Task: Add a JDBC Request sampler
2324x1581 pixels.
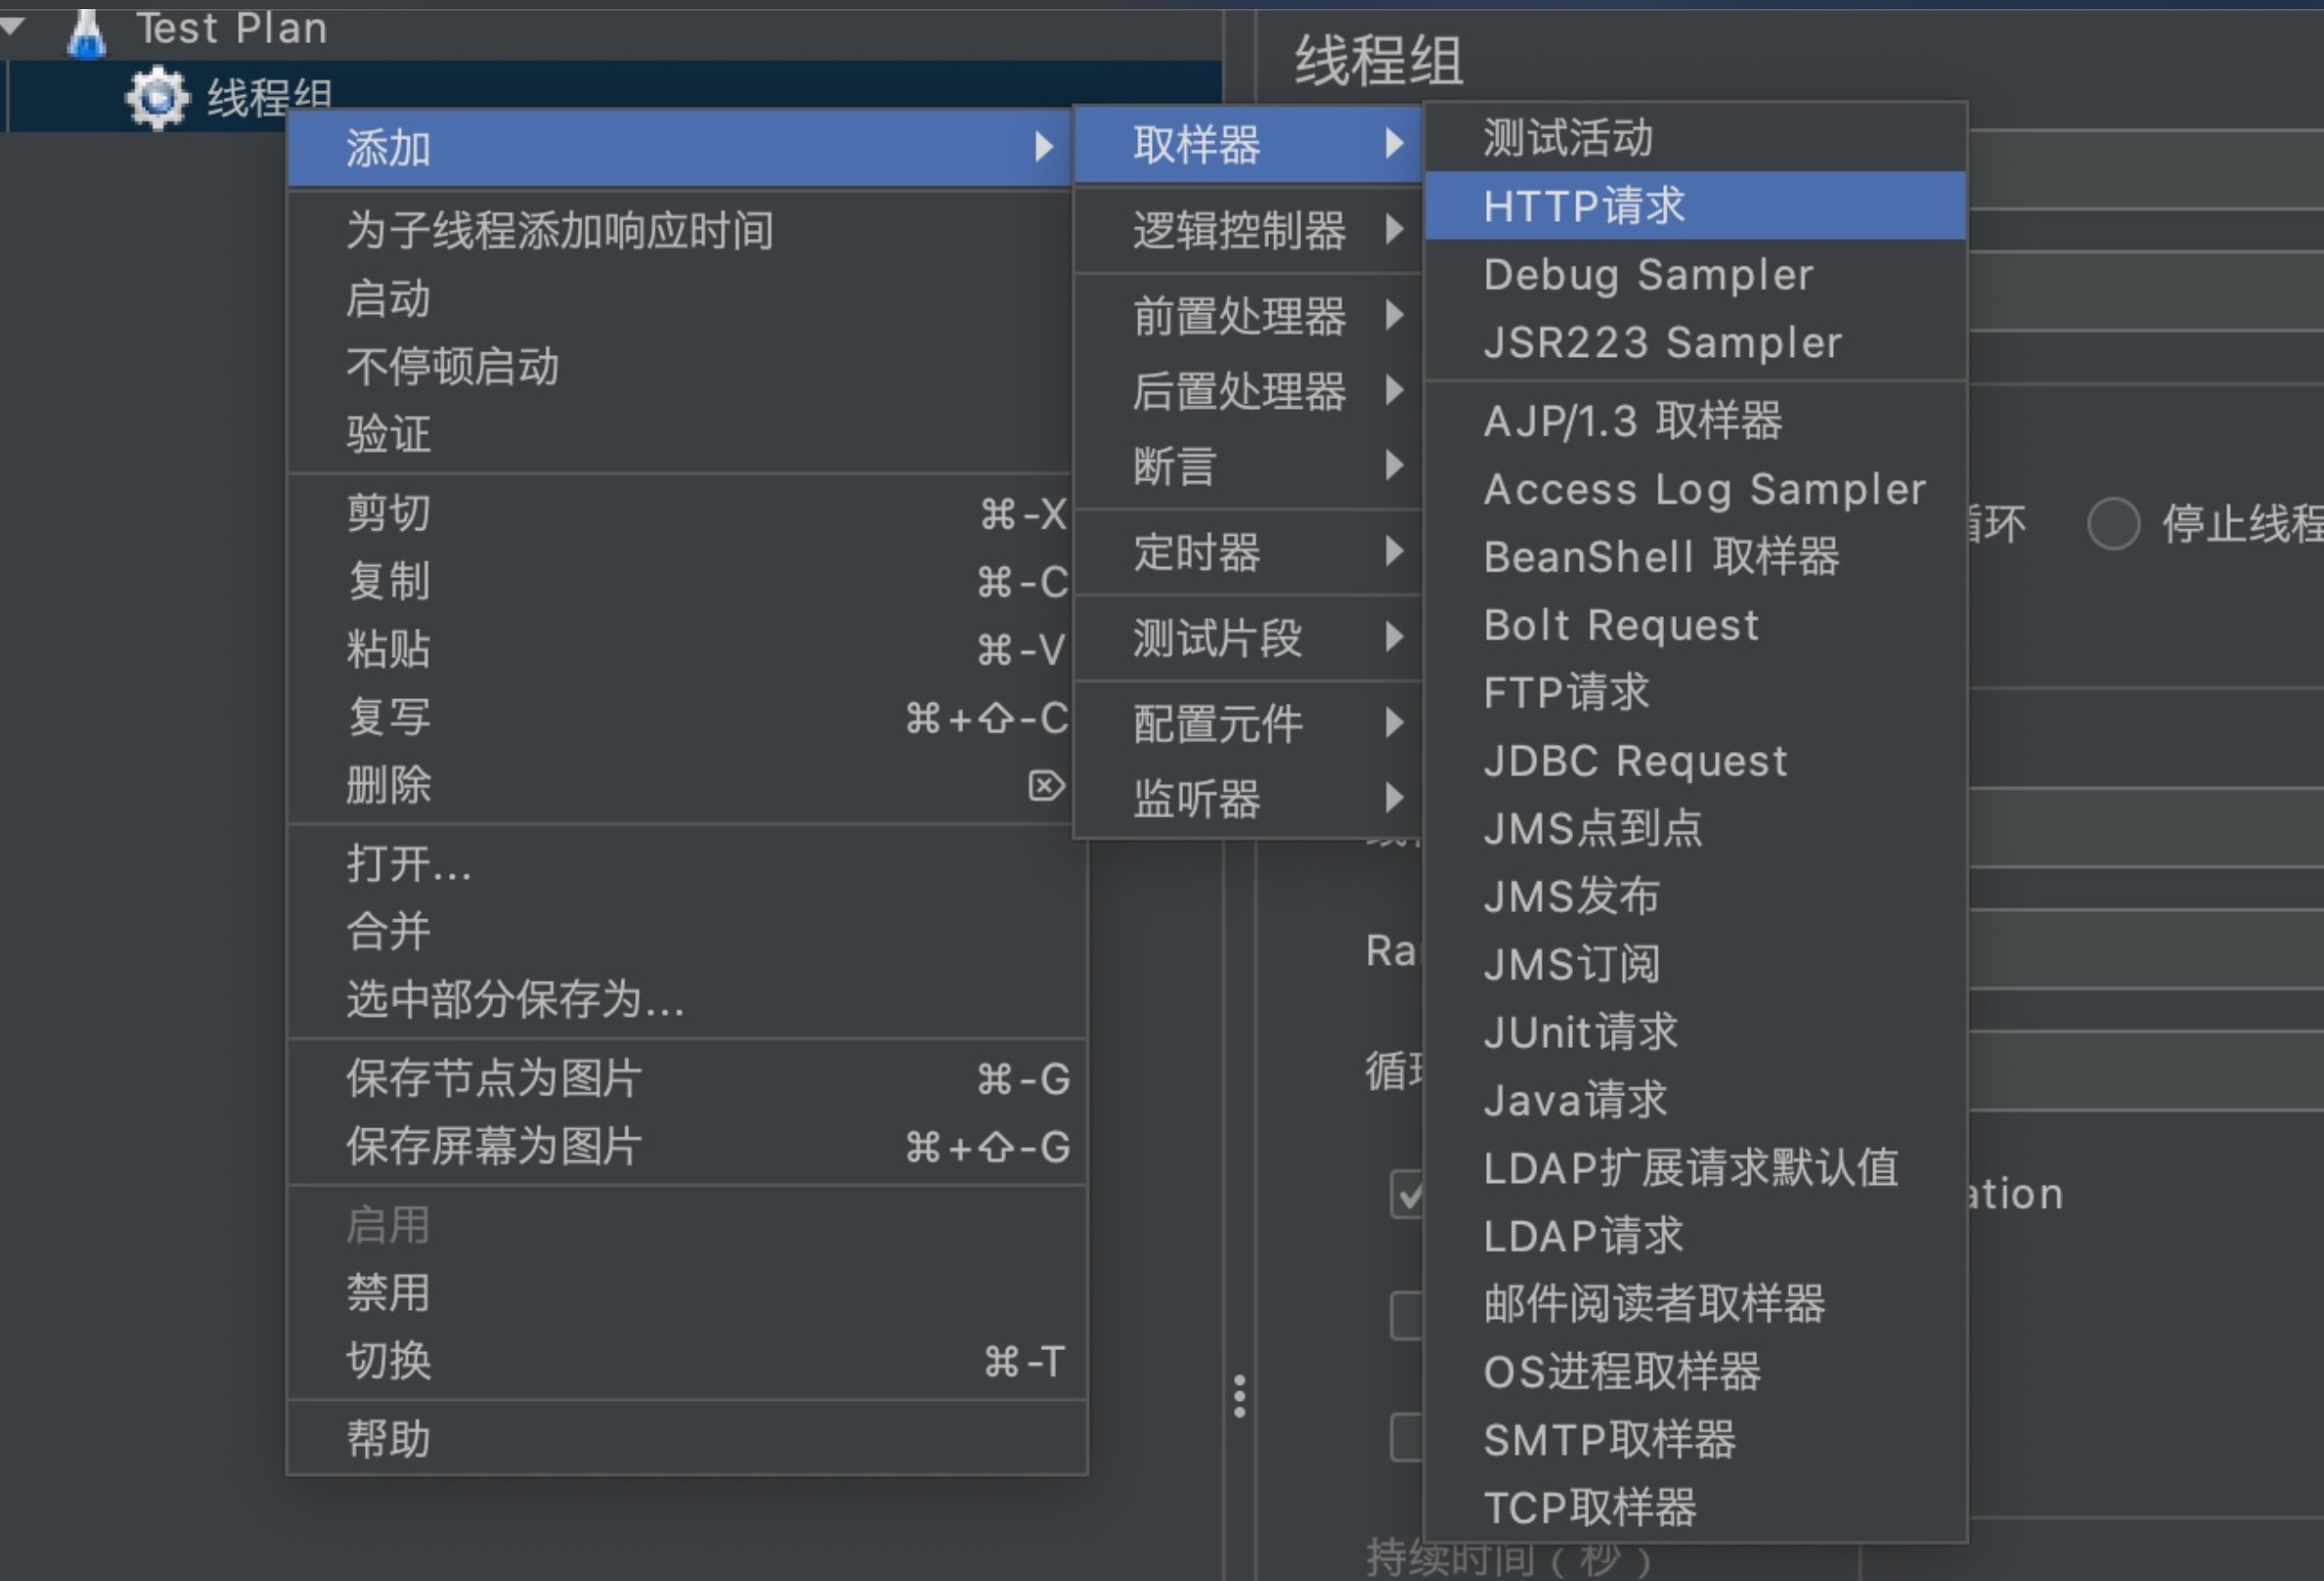Action: coord(1696,761)
